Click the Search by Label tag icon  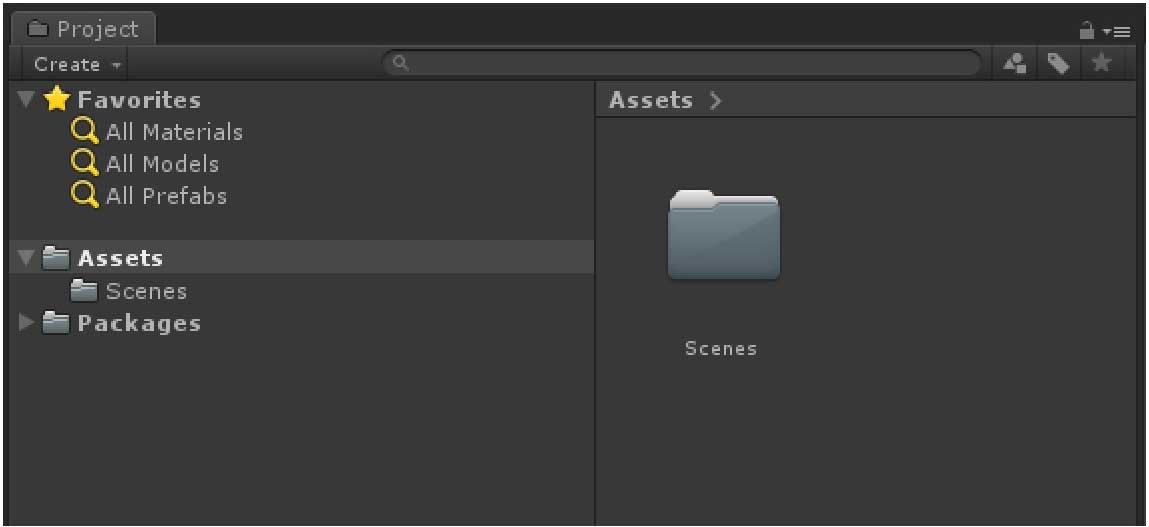coord(1057,65)
